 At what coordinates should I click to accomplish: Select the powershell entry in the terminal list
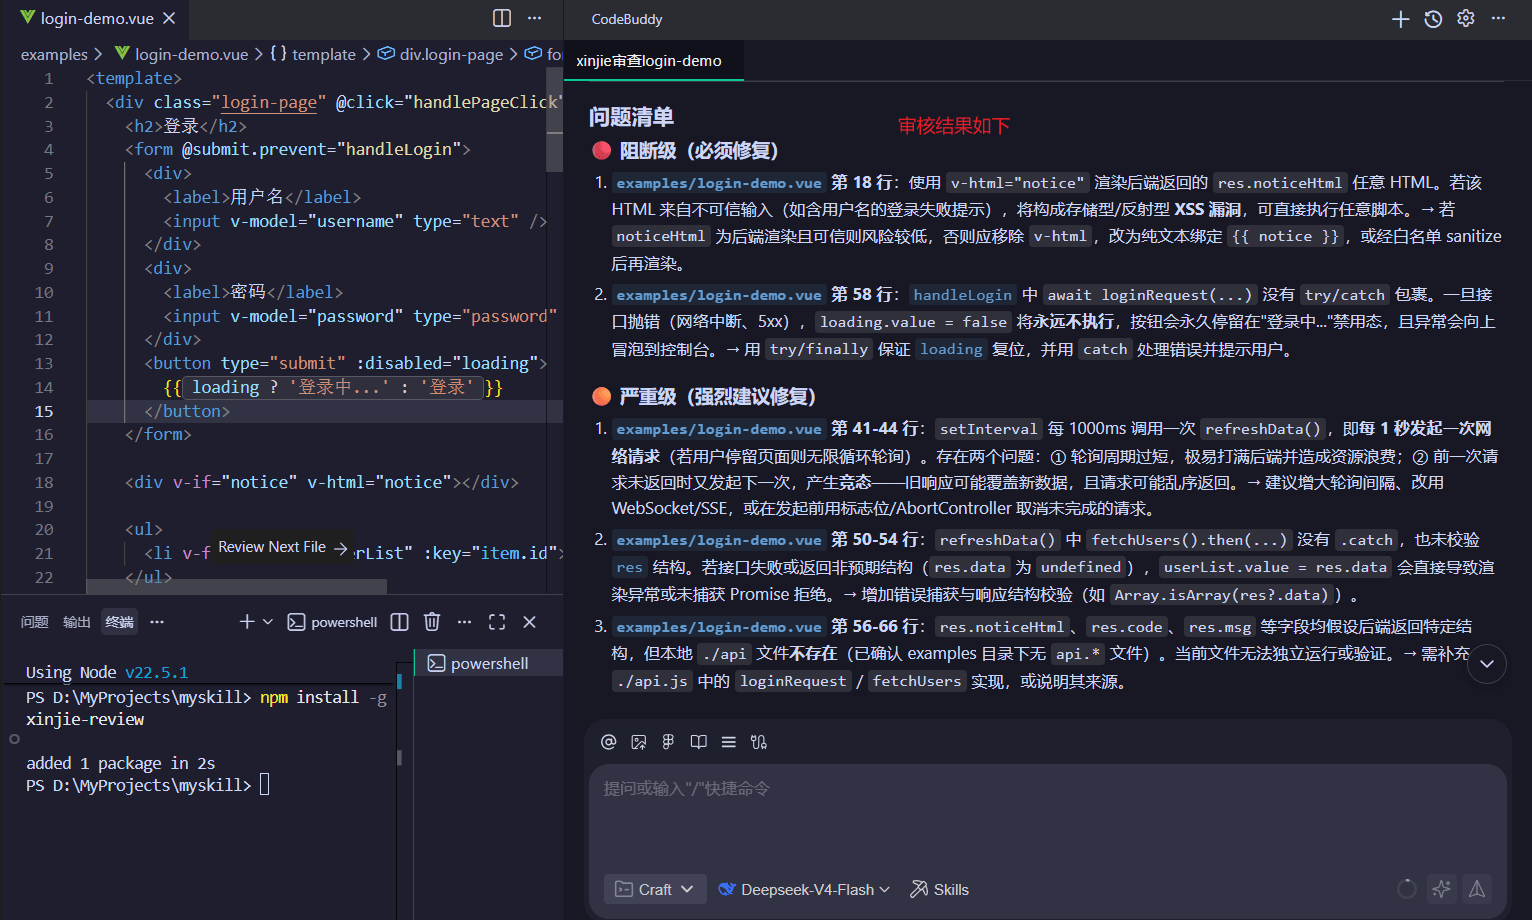[x=489, y=663]
